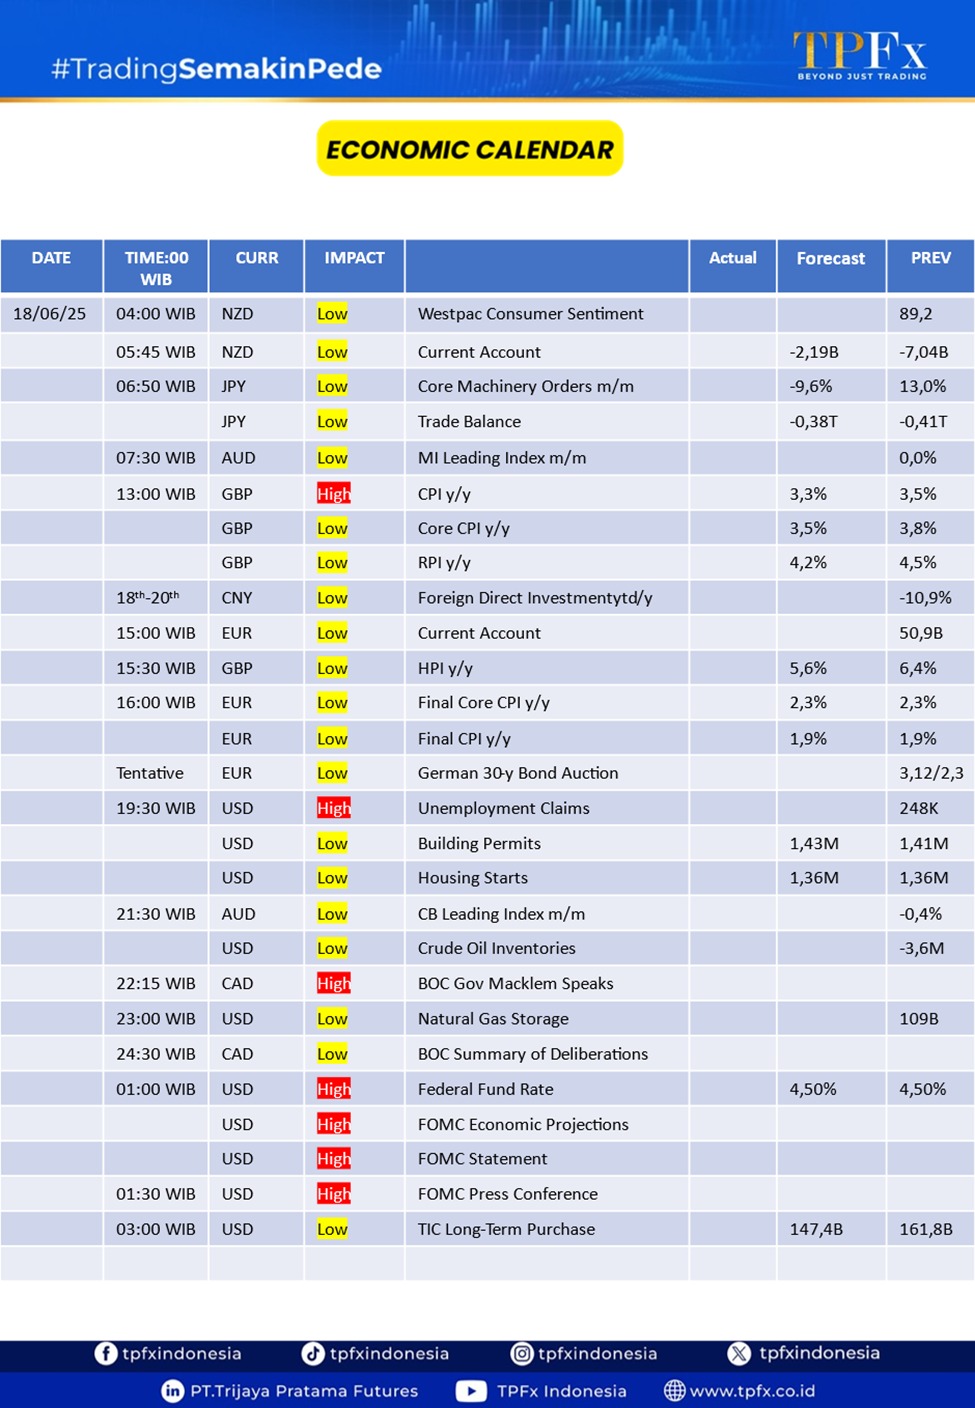Click the red High badge for CPI y/y
Screen dimensions: 975x1408
click(x=333, y=494)
